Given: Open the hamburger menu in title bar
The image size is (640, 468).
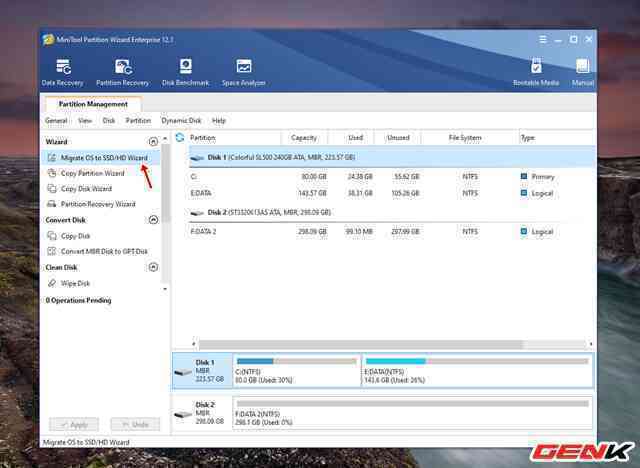Looking at the screenshot, I should (542, 40).
